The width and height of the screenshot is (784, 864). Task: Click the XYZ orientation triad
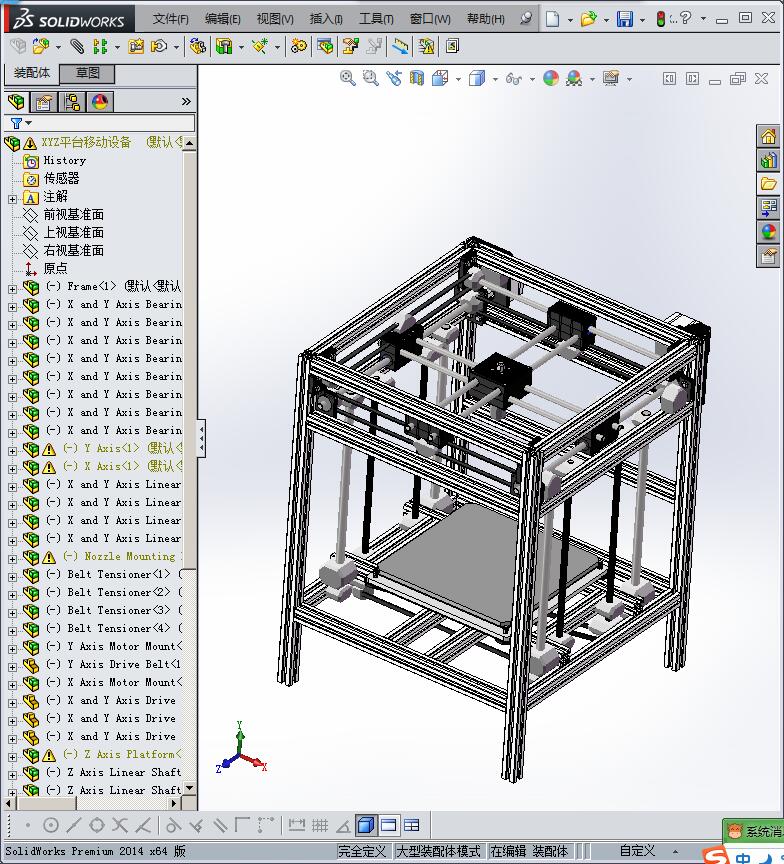pyautogui.click(x=241, y=750)
